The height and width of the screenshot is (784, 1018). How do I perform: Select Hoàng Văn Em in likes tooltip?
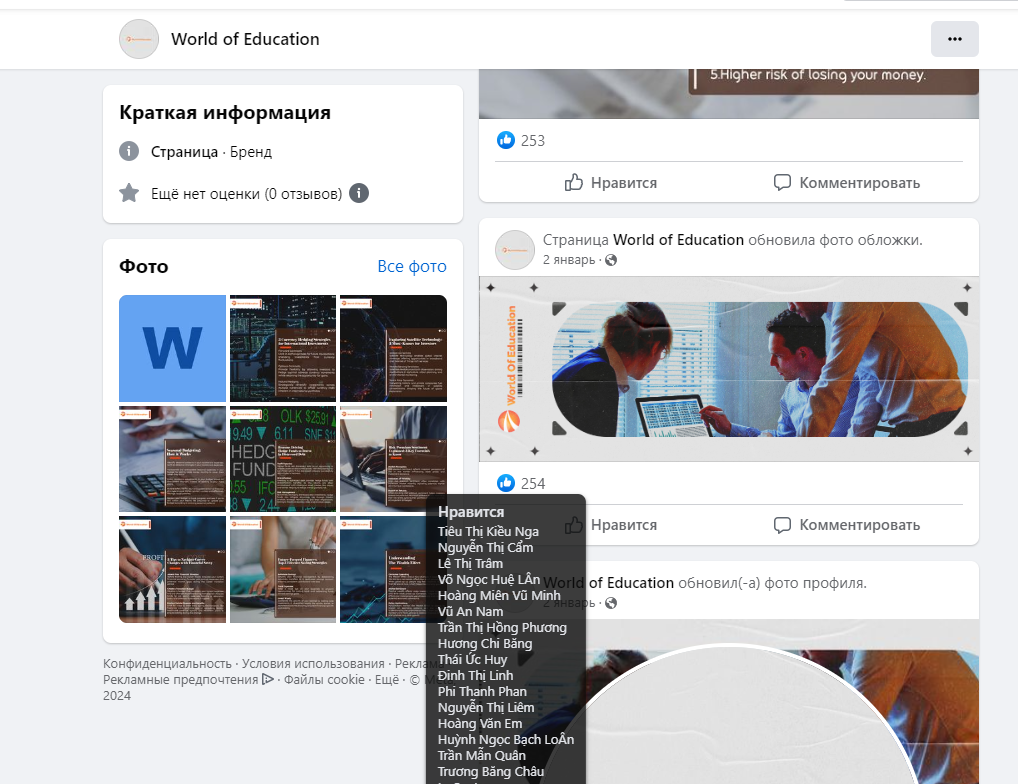[480, 724]
